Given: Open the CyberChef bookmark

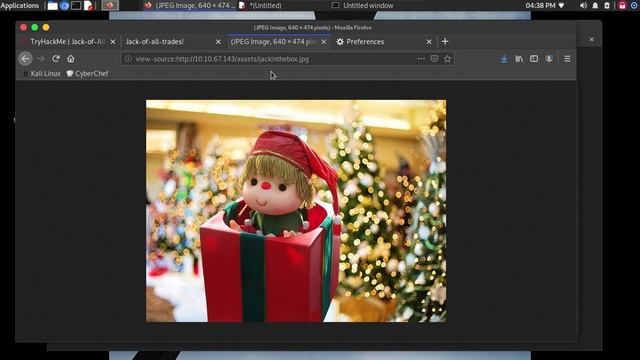Looking at the screenshot, I should [87, 73].
